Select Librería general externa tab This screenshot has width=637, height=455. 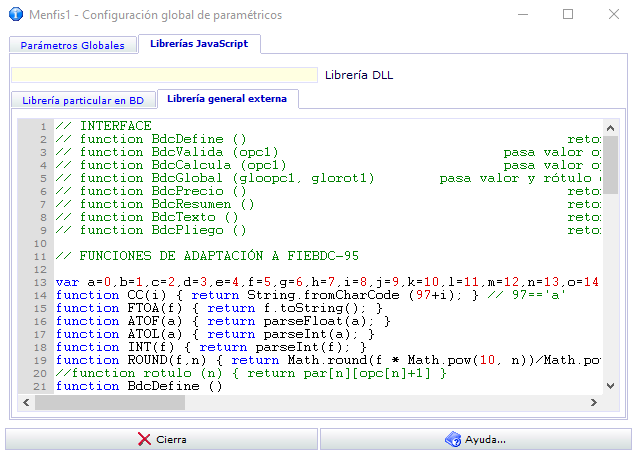pyautogui.click(x=227, y=99)
